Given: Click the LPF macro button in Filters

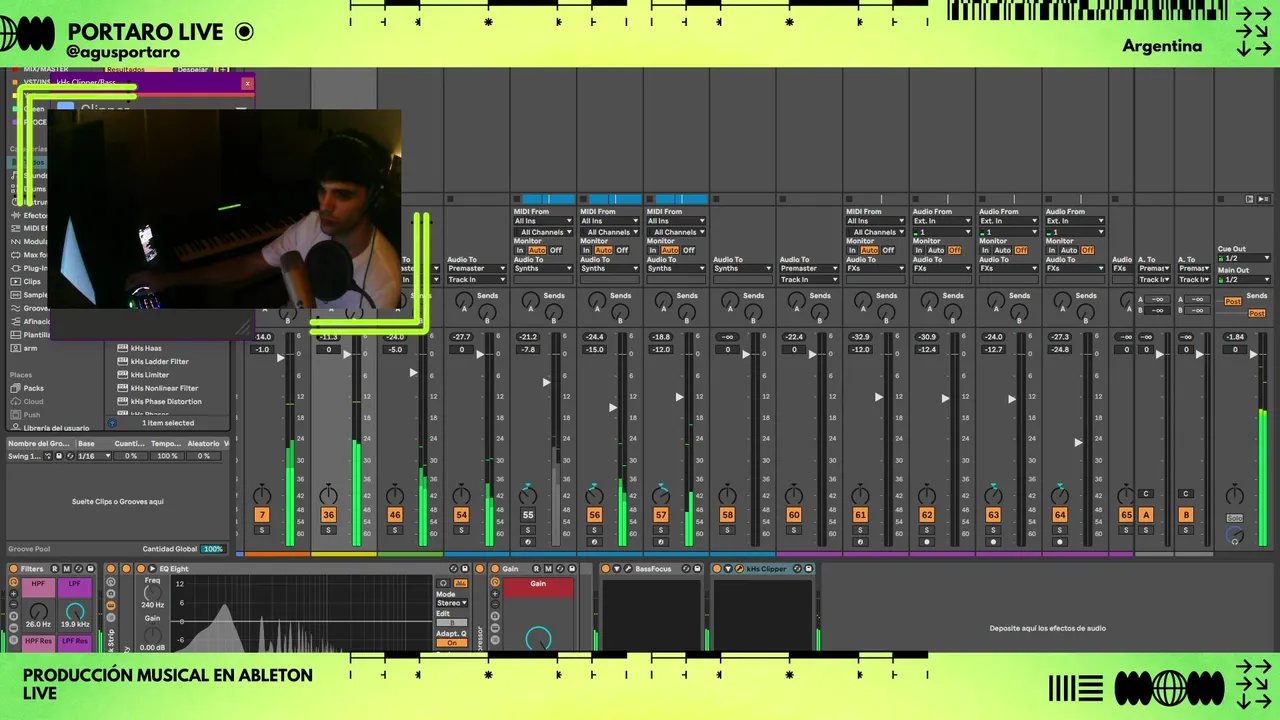Looking at the screenshot, I should tap(75, 587).
